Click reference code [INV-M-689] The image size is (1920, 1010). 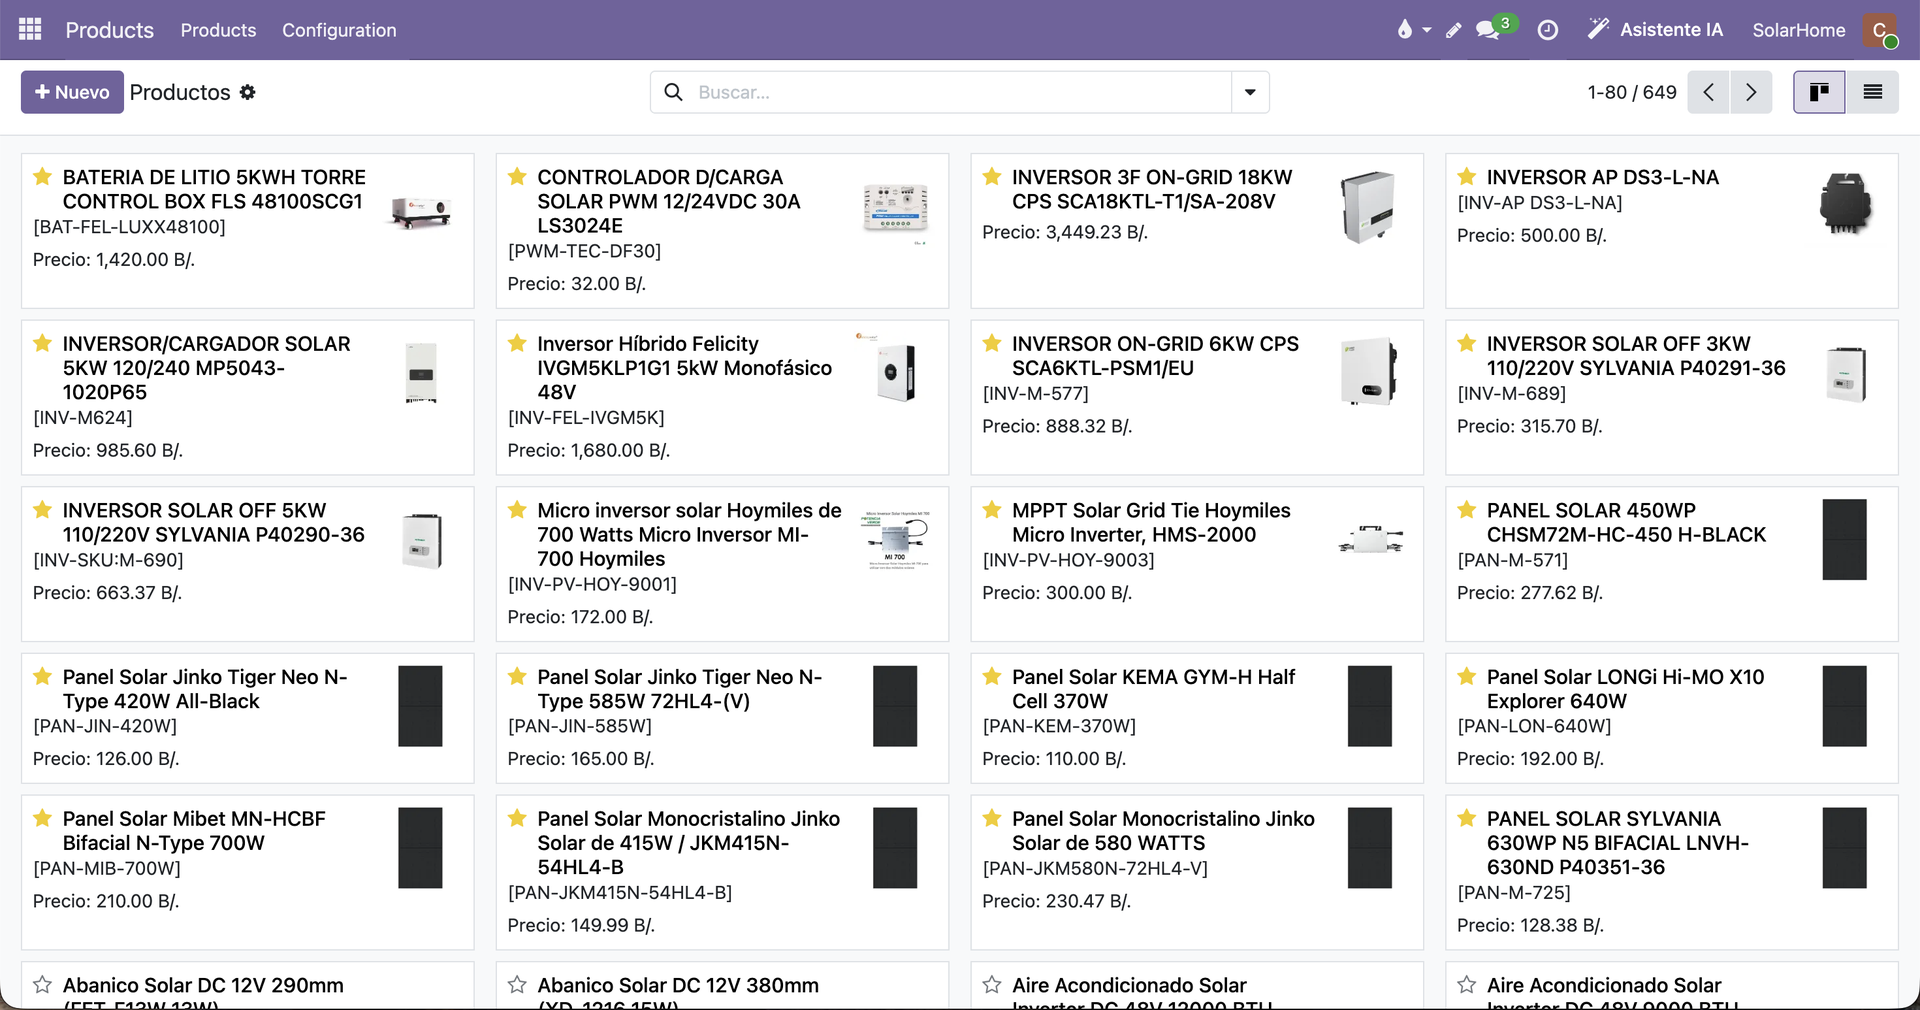[1512, 394]
